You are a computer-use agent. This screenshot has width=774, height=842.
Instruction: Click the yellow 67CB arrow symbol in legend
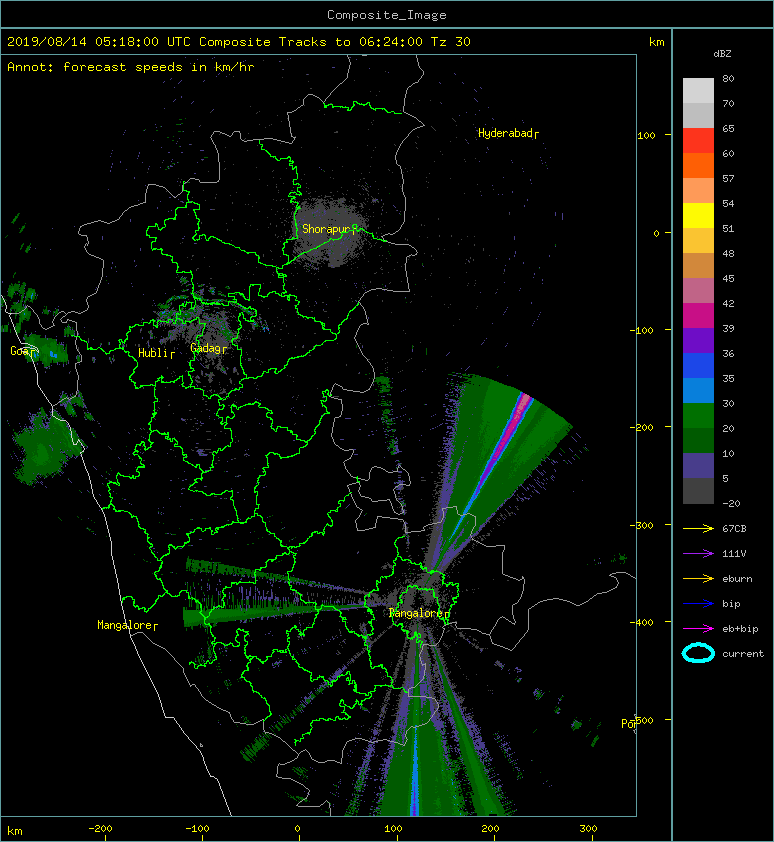tap(698, 529)
